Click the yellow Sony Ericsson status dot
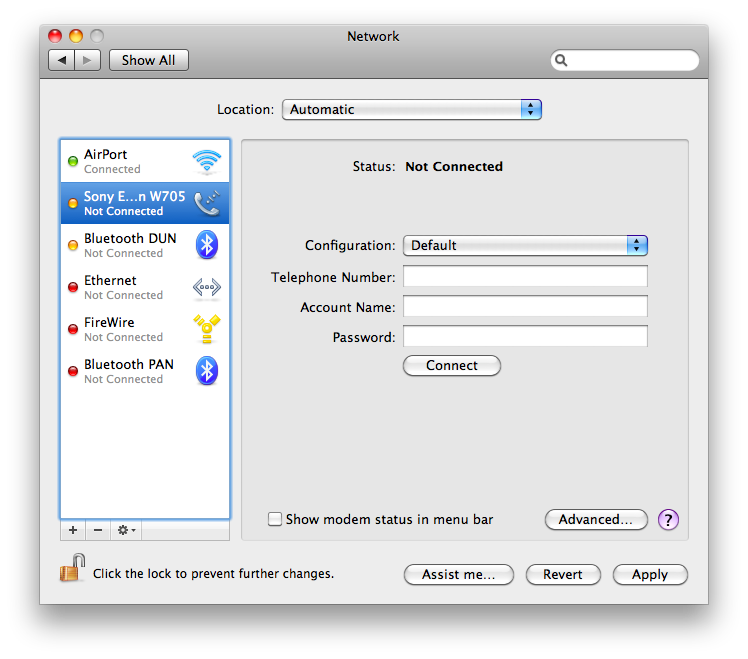Screen dimensions: 748x659 [x=73, y=203]
